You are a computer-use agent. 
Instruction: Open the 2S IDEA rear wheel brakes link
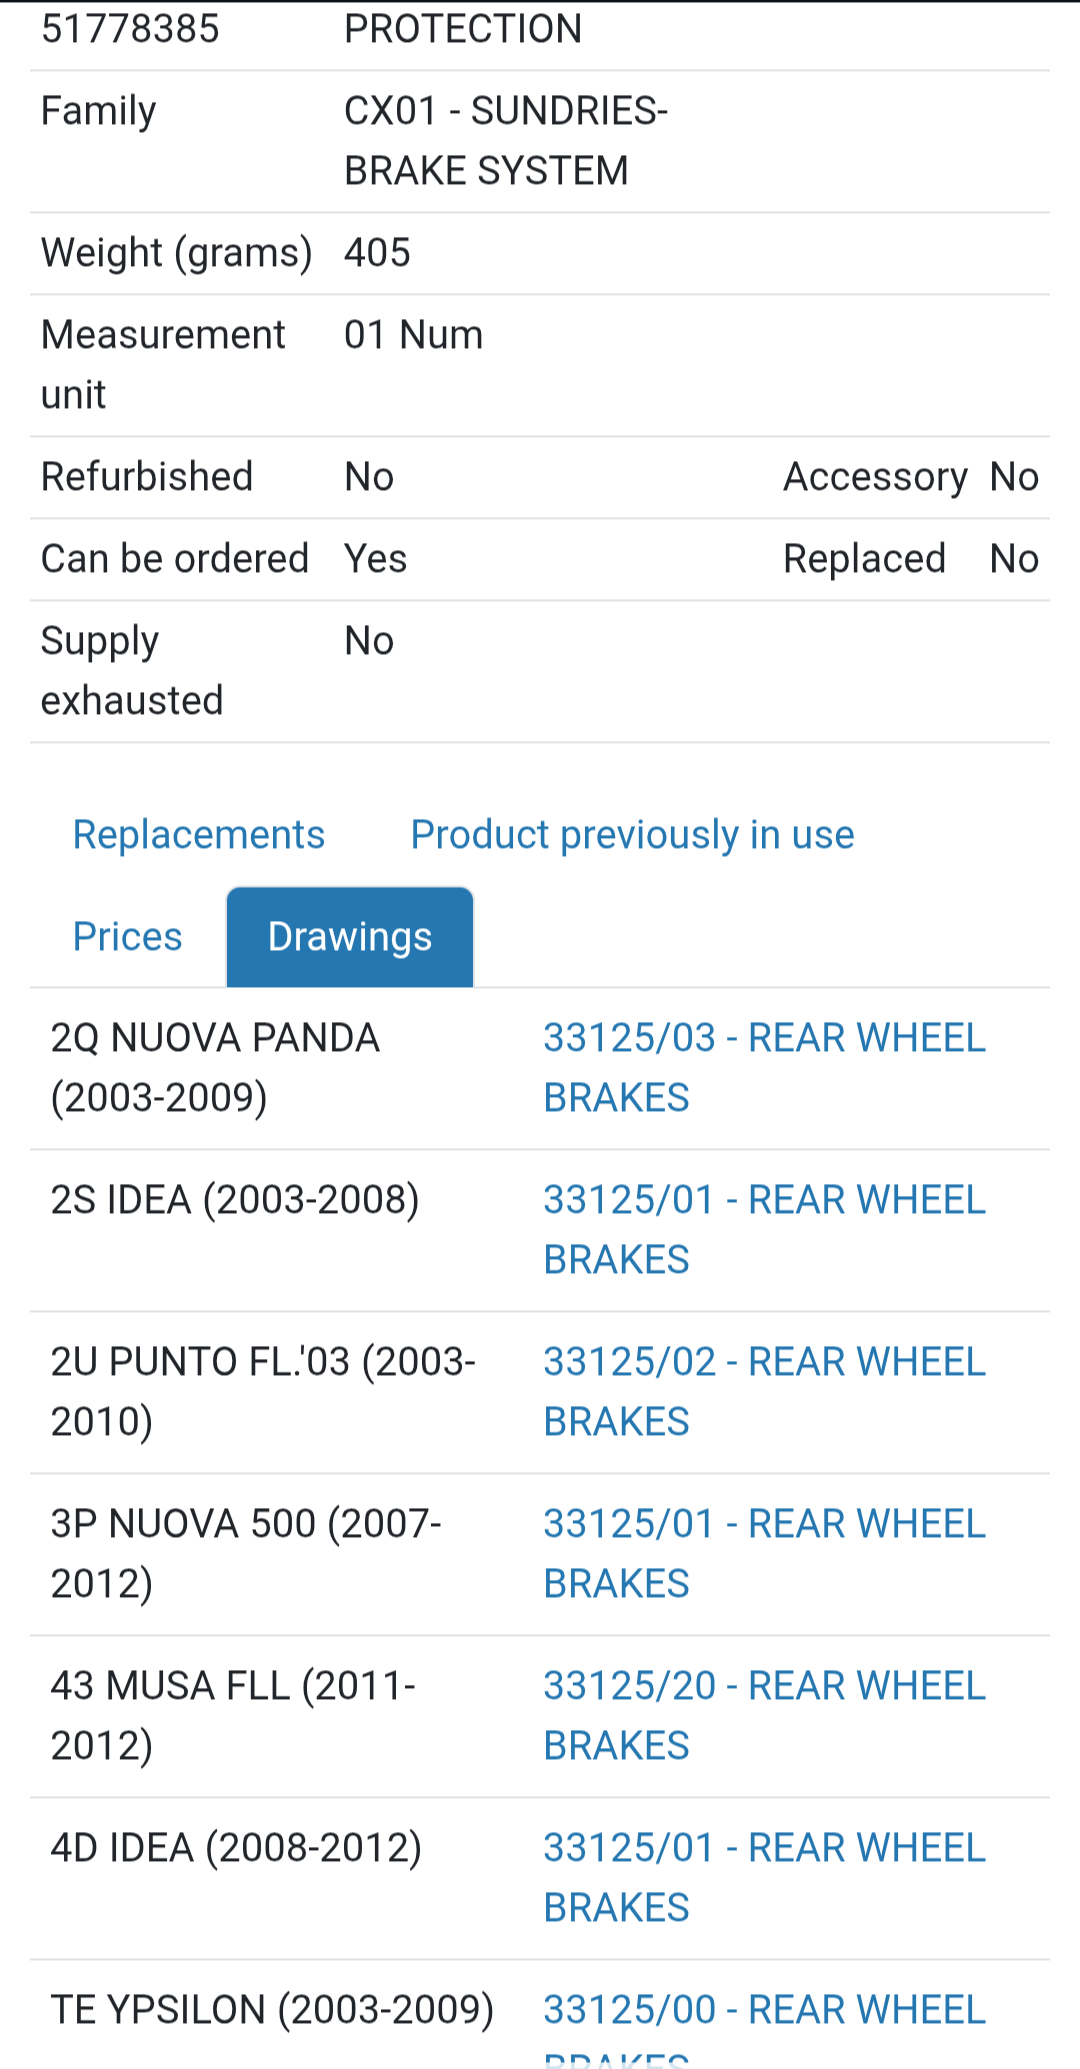[x=764, y=1229]
